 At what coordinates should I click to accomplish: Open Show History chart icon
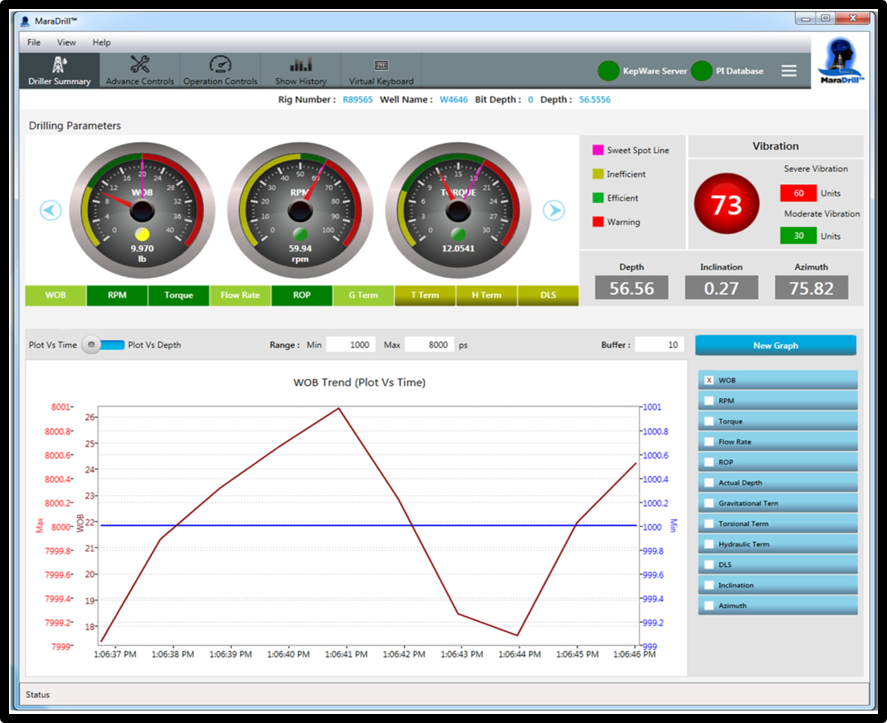tap(301, 65)
